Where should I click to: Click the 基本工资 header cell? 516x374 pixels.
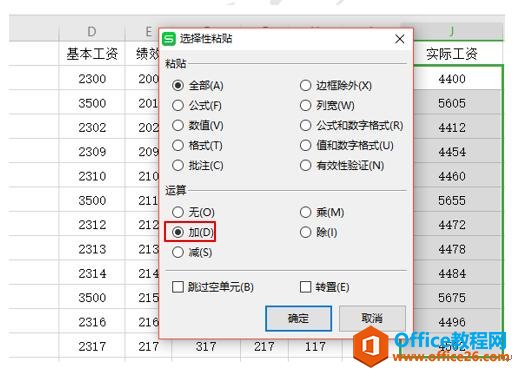[92, 54]
